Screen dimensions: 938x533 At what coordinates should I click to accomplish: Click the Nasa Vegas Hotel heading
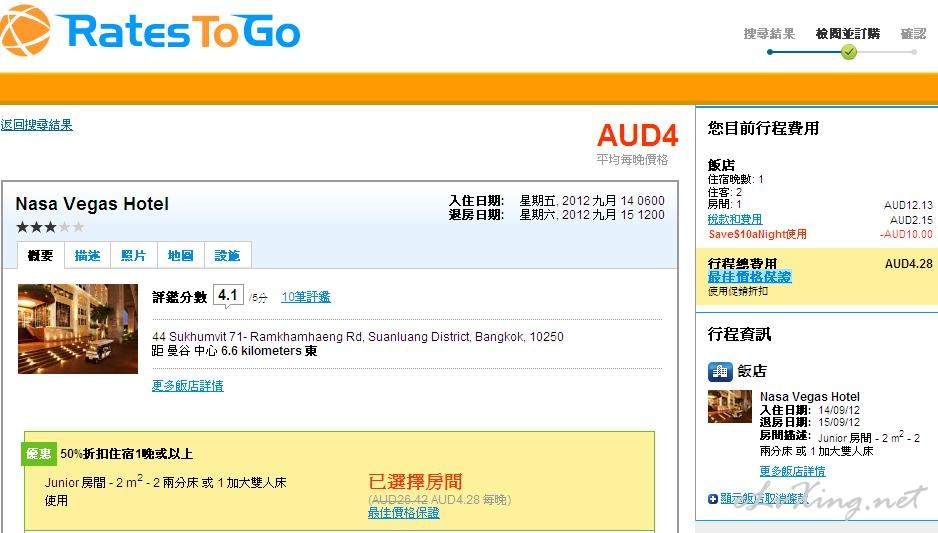(92, 204)
